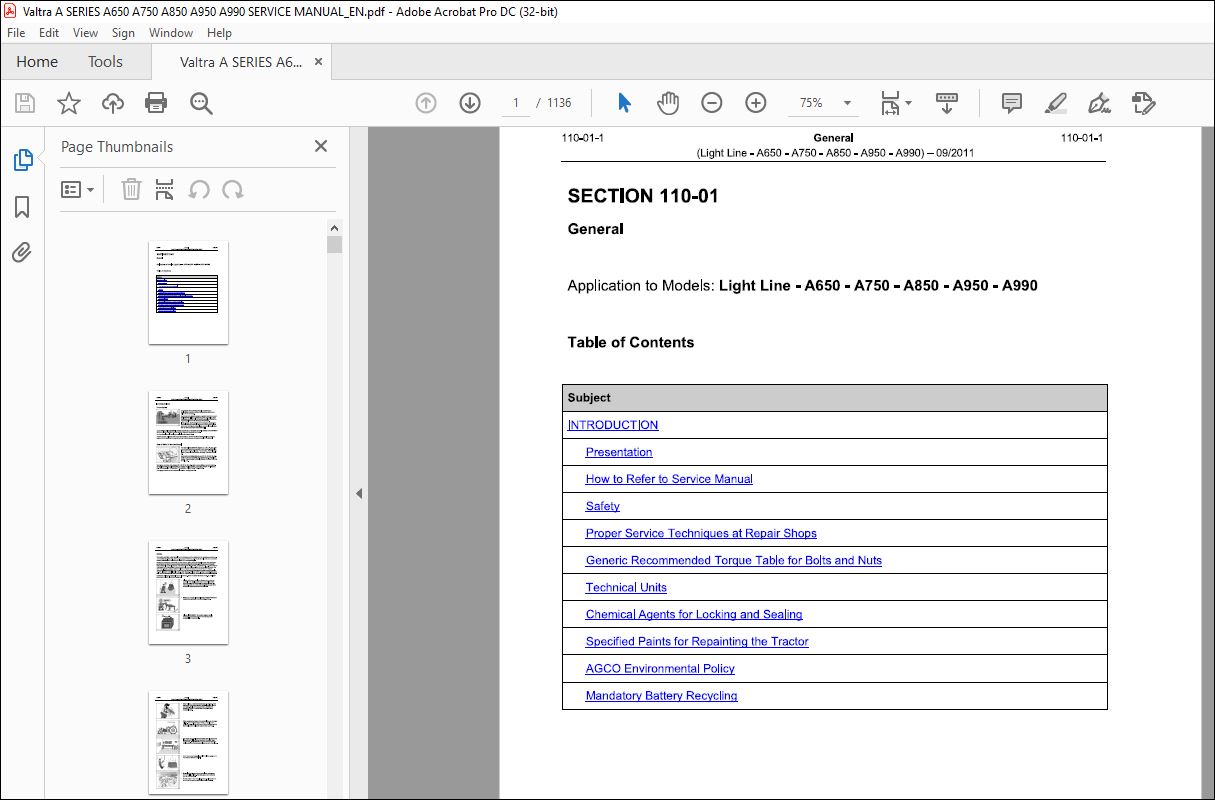Click the upload to cloud icon
This screenshot has height=800, width=1215.
pyautogui.click(x=113, y=103)
